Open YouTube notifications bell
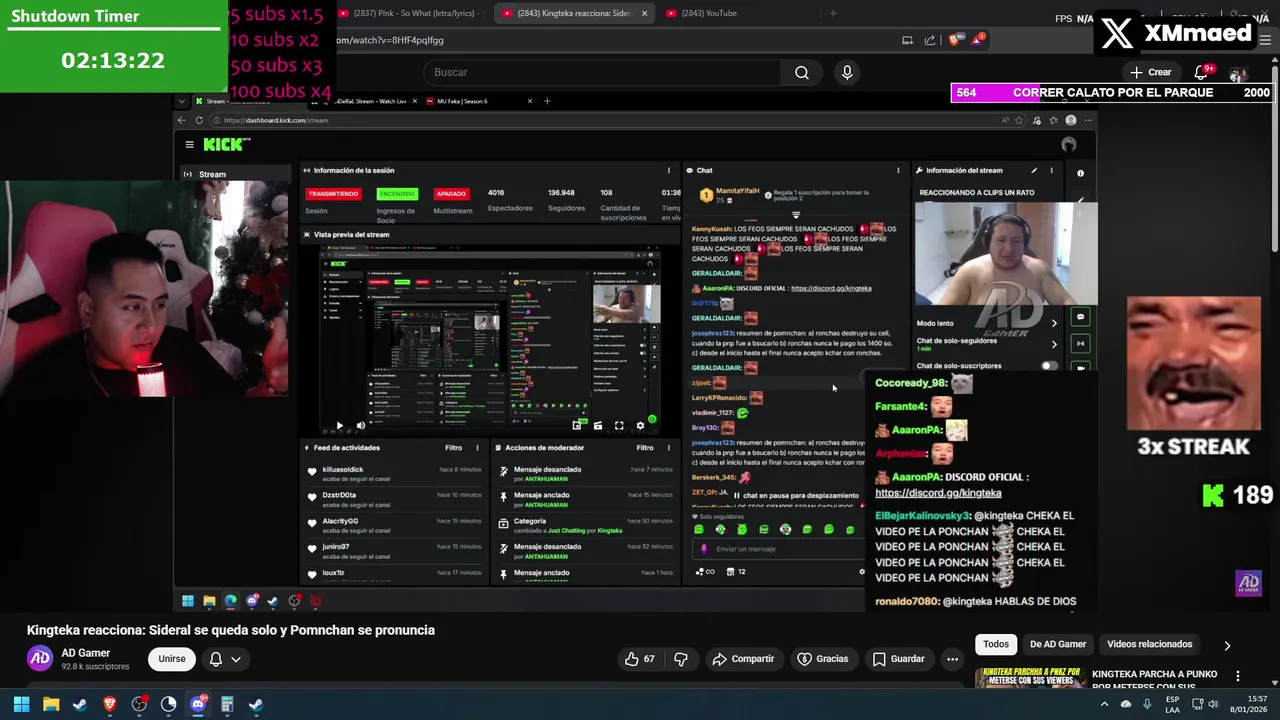 coord(1202,72)
